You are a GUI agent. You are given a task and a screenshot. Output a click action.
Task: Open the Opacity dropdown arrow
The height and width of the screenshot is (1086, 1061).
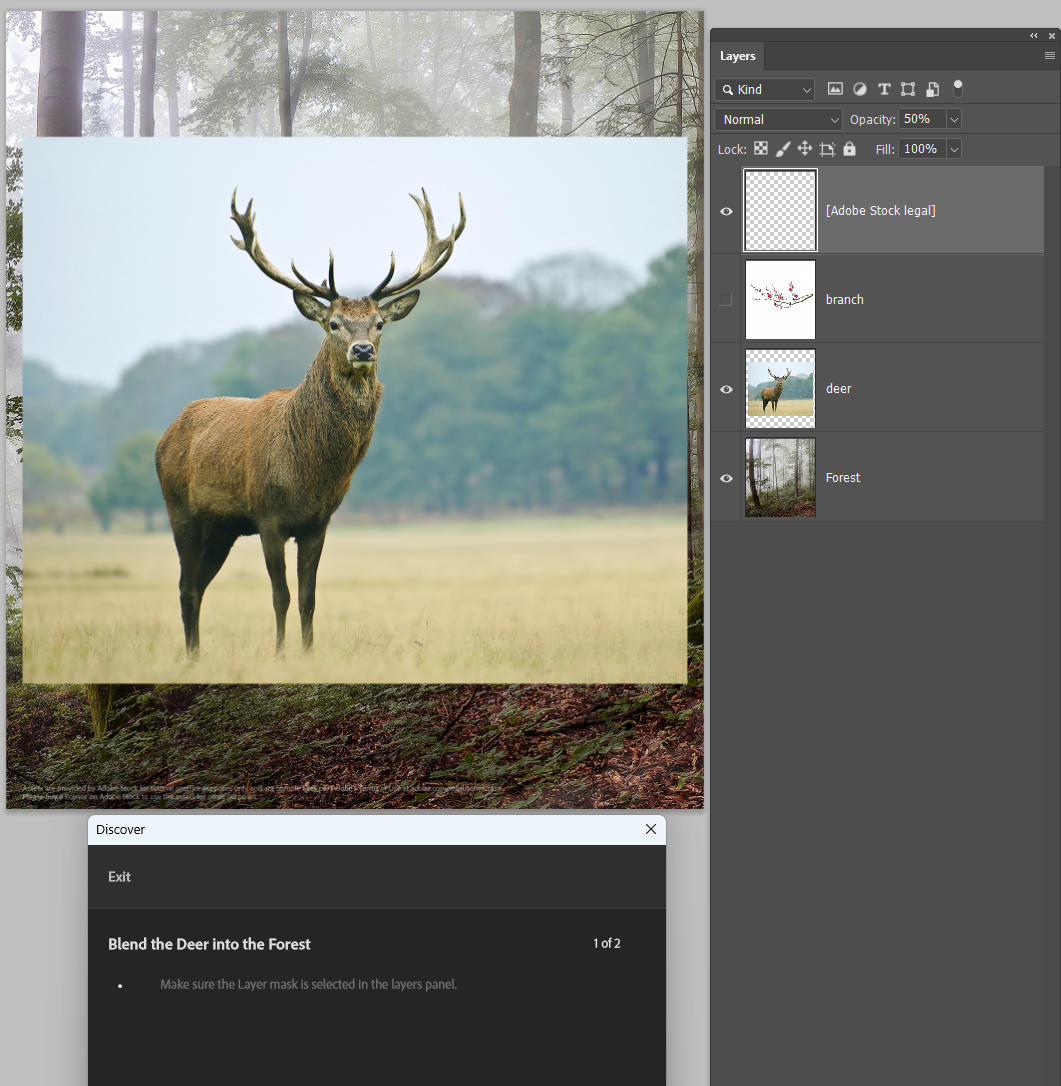point(953,119)
